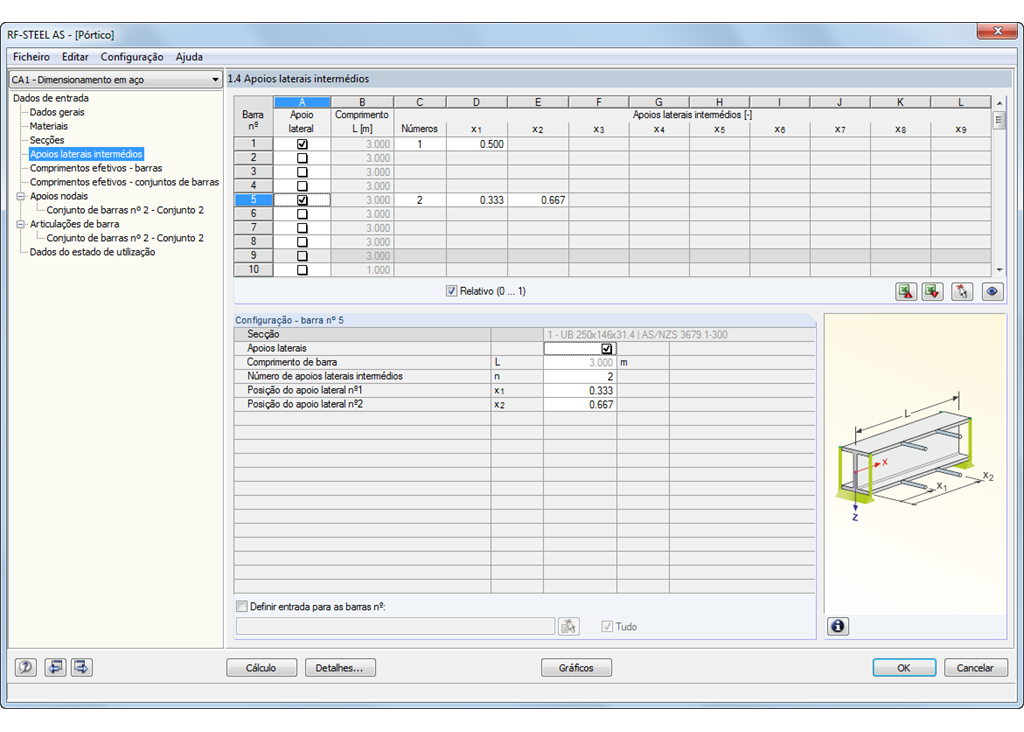Select Comprimentos efetivos - conjuntos de barras

point(124,182)
